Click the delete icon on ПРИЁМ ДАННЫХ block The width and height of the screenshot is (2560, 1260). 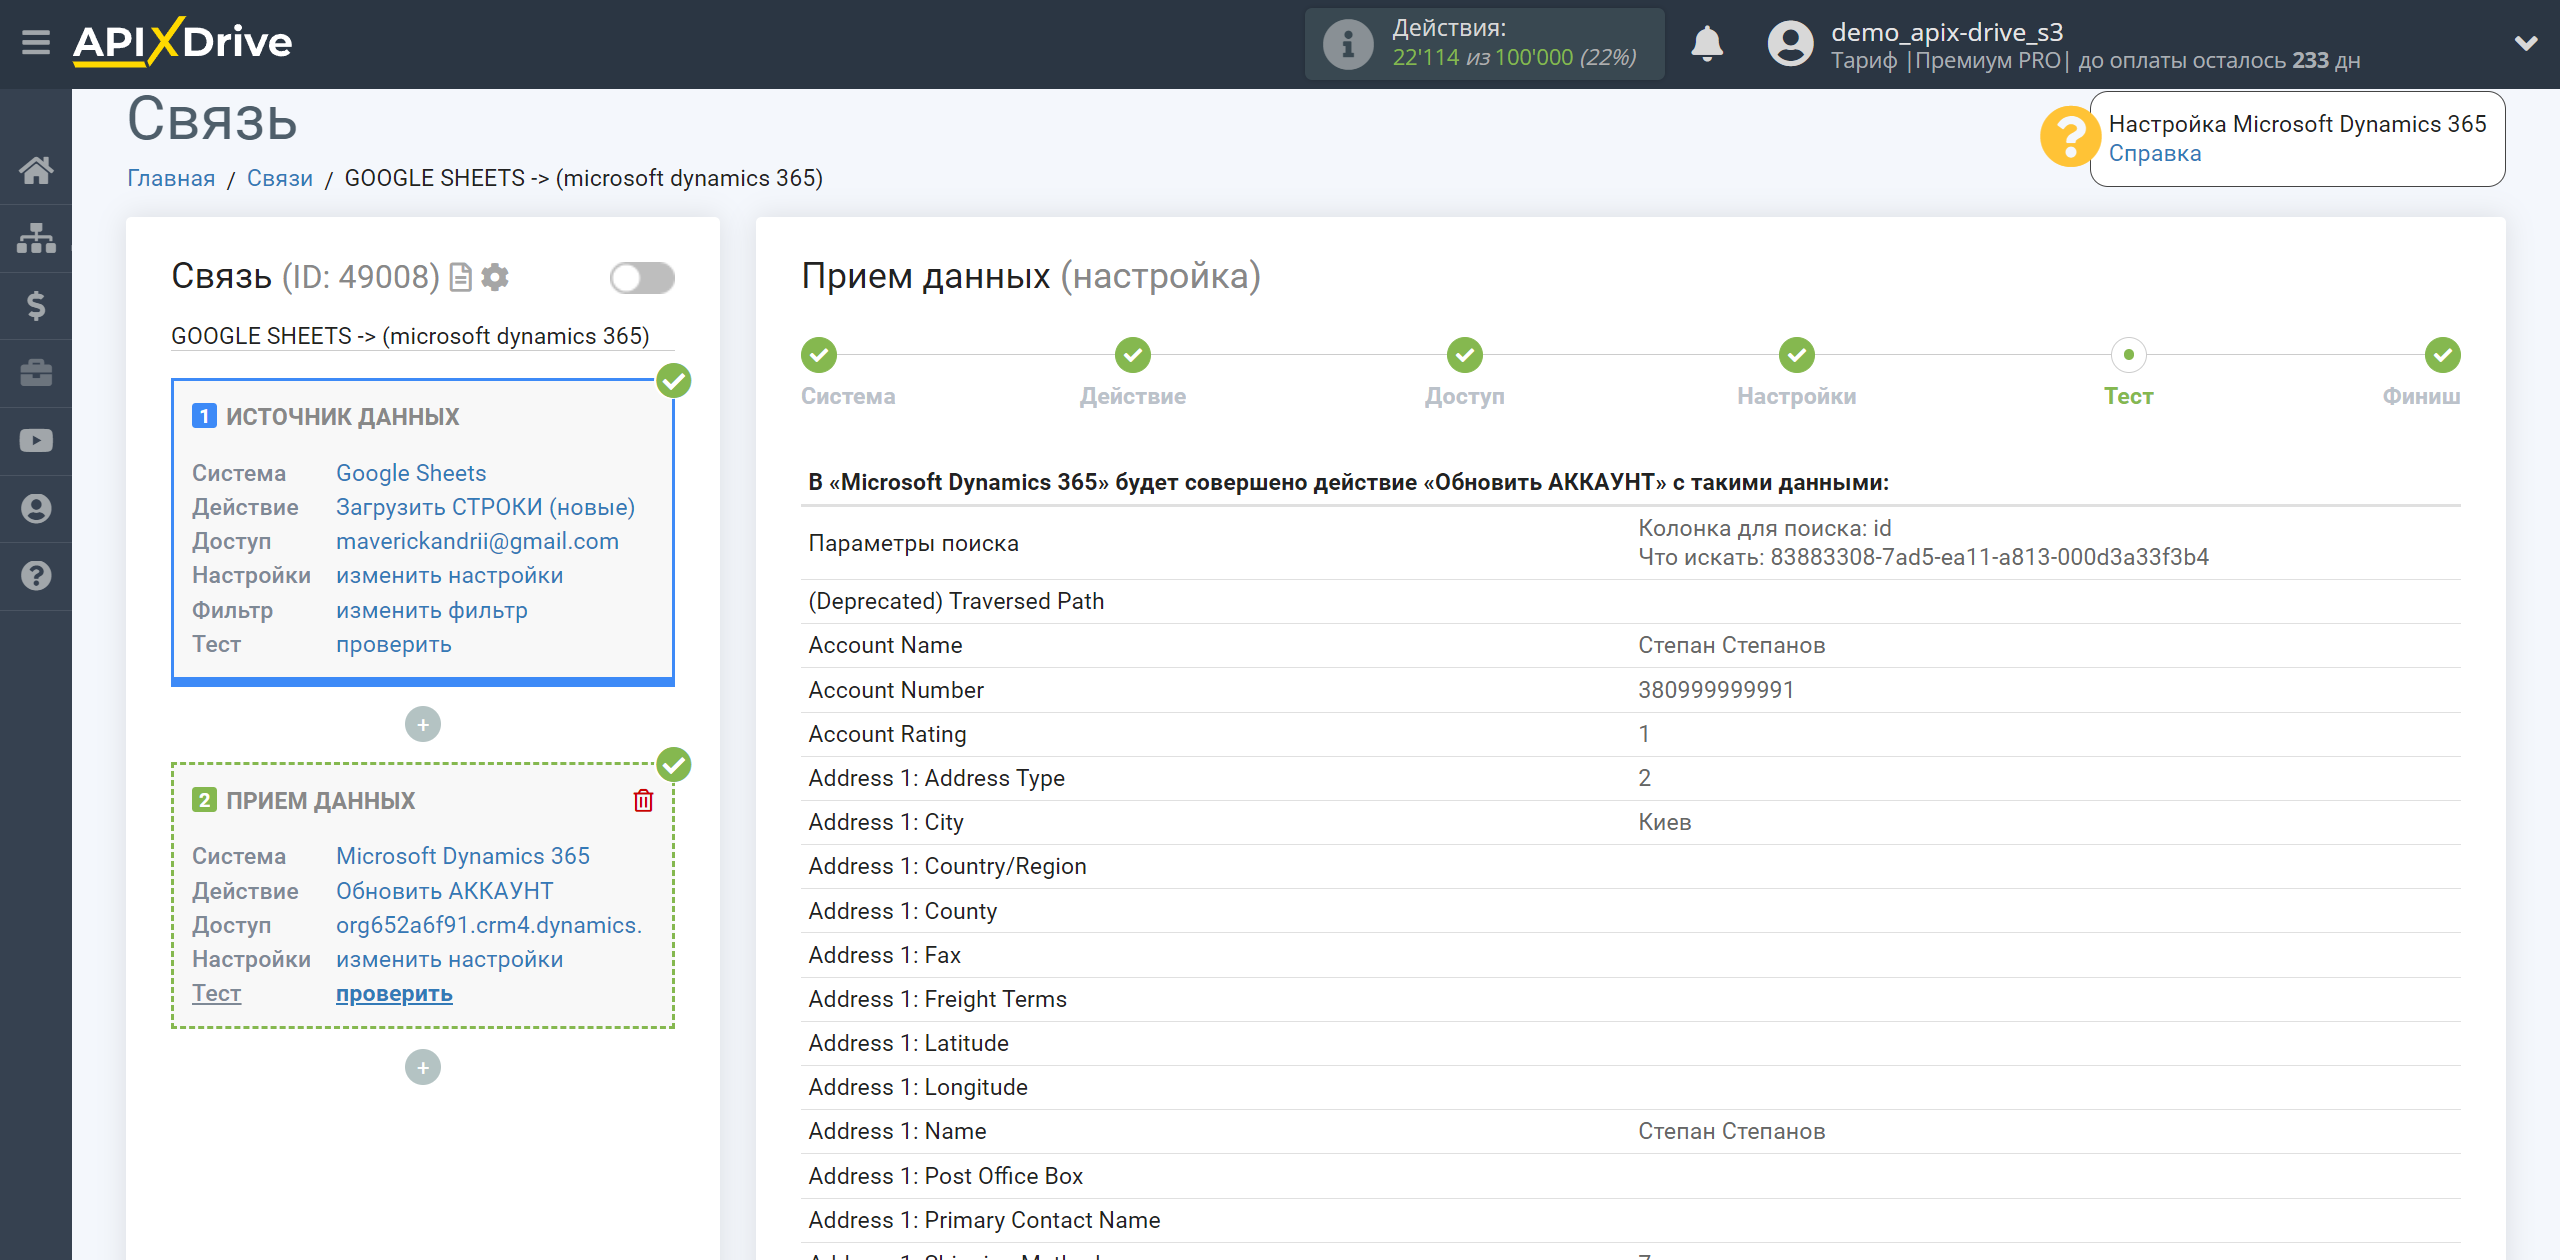(645, 800)
